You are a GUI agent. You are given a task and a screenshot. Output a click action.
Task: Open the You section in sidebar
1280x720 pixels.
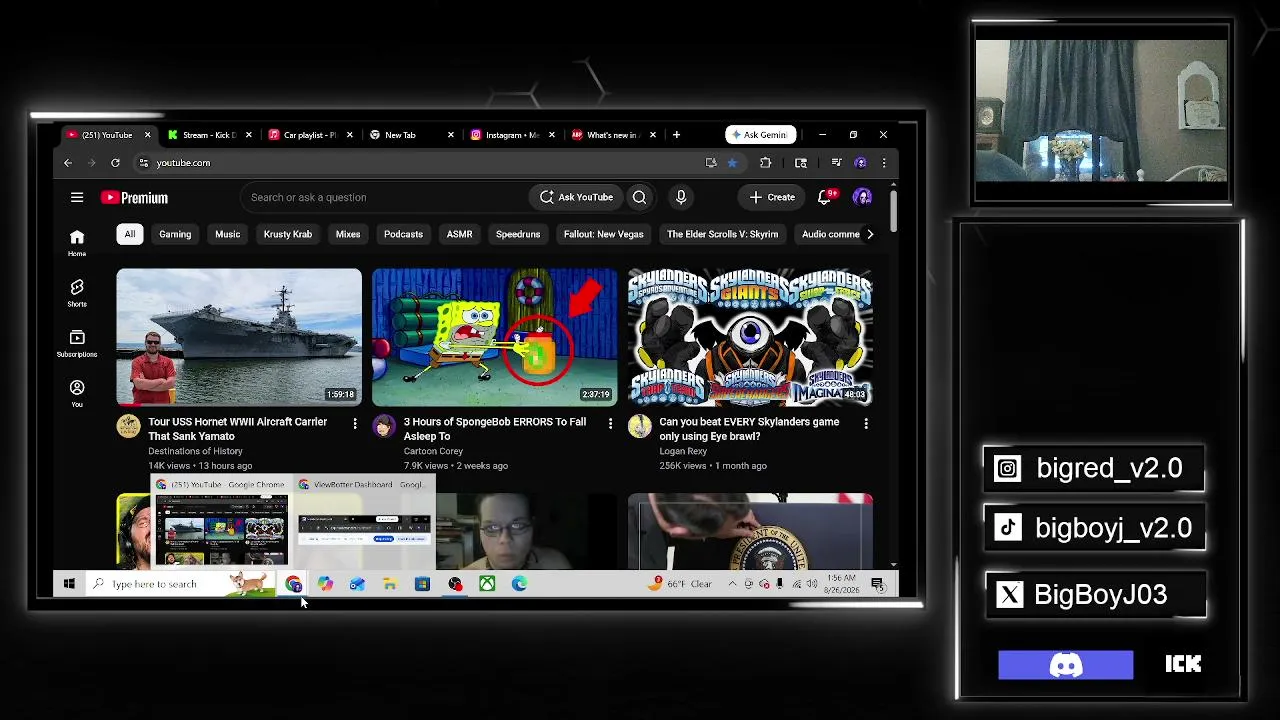(x=77, y=393)
